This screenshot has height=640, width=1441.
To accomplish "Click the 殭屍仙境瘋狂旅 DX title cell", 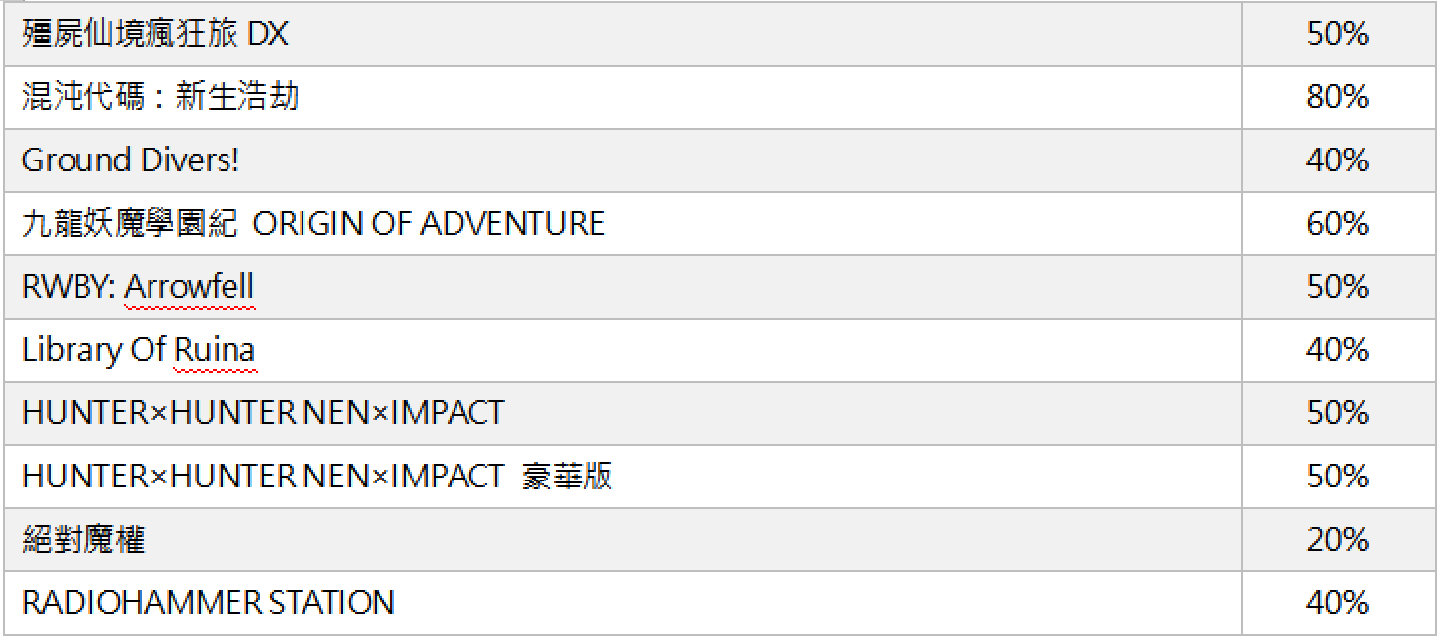I will (x=155, y=35).
